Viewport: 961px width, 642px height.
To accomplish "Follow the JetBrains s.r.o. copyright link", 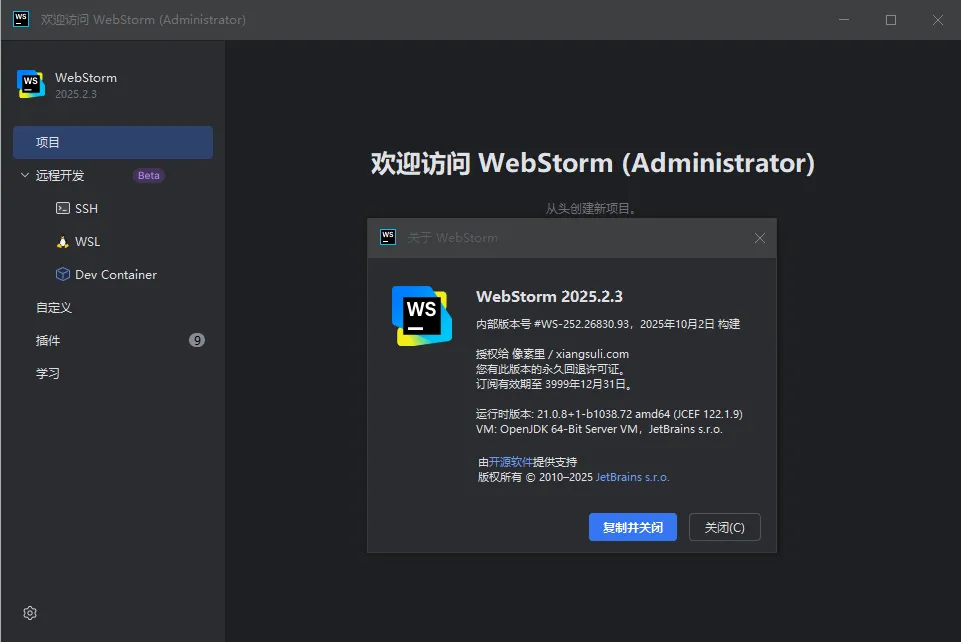I will 632,478.
